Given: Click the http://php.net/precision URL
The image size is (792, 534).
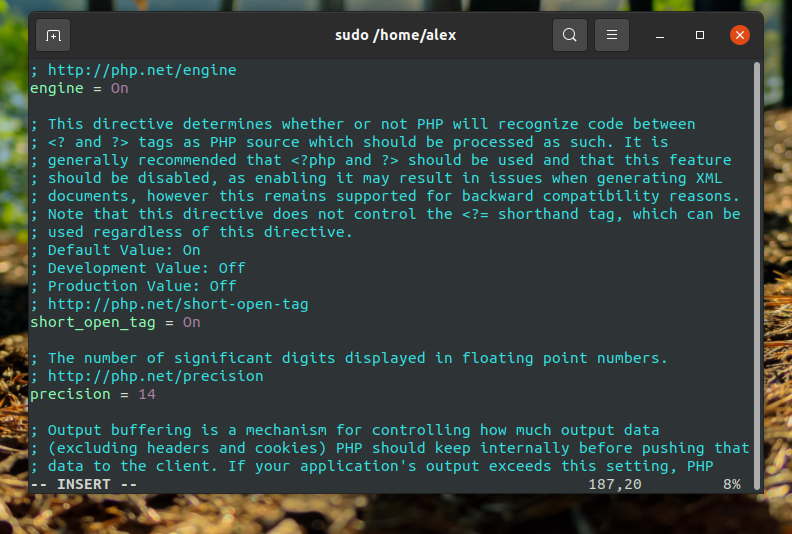Looking at the screenshot, I should (156, 376).
